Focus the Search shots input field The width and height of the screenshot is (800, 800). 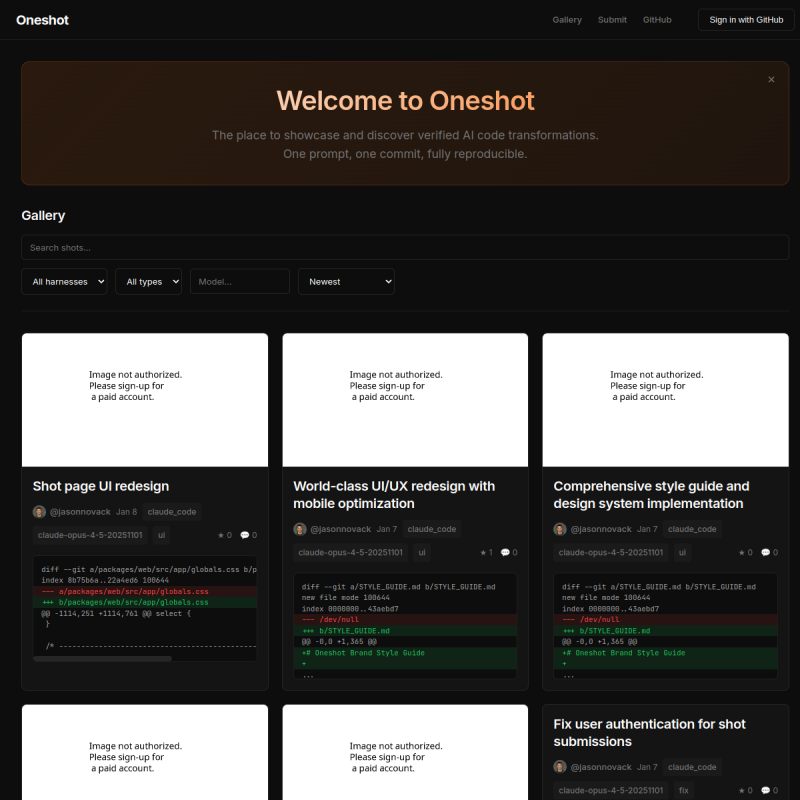pos(405,247)
